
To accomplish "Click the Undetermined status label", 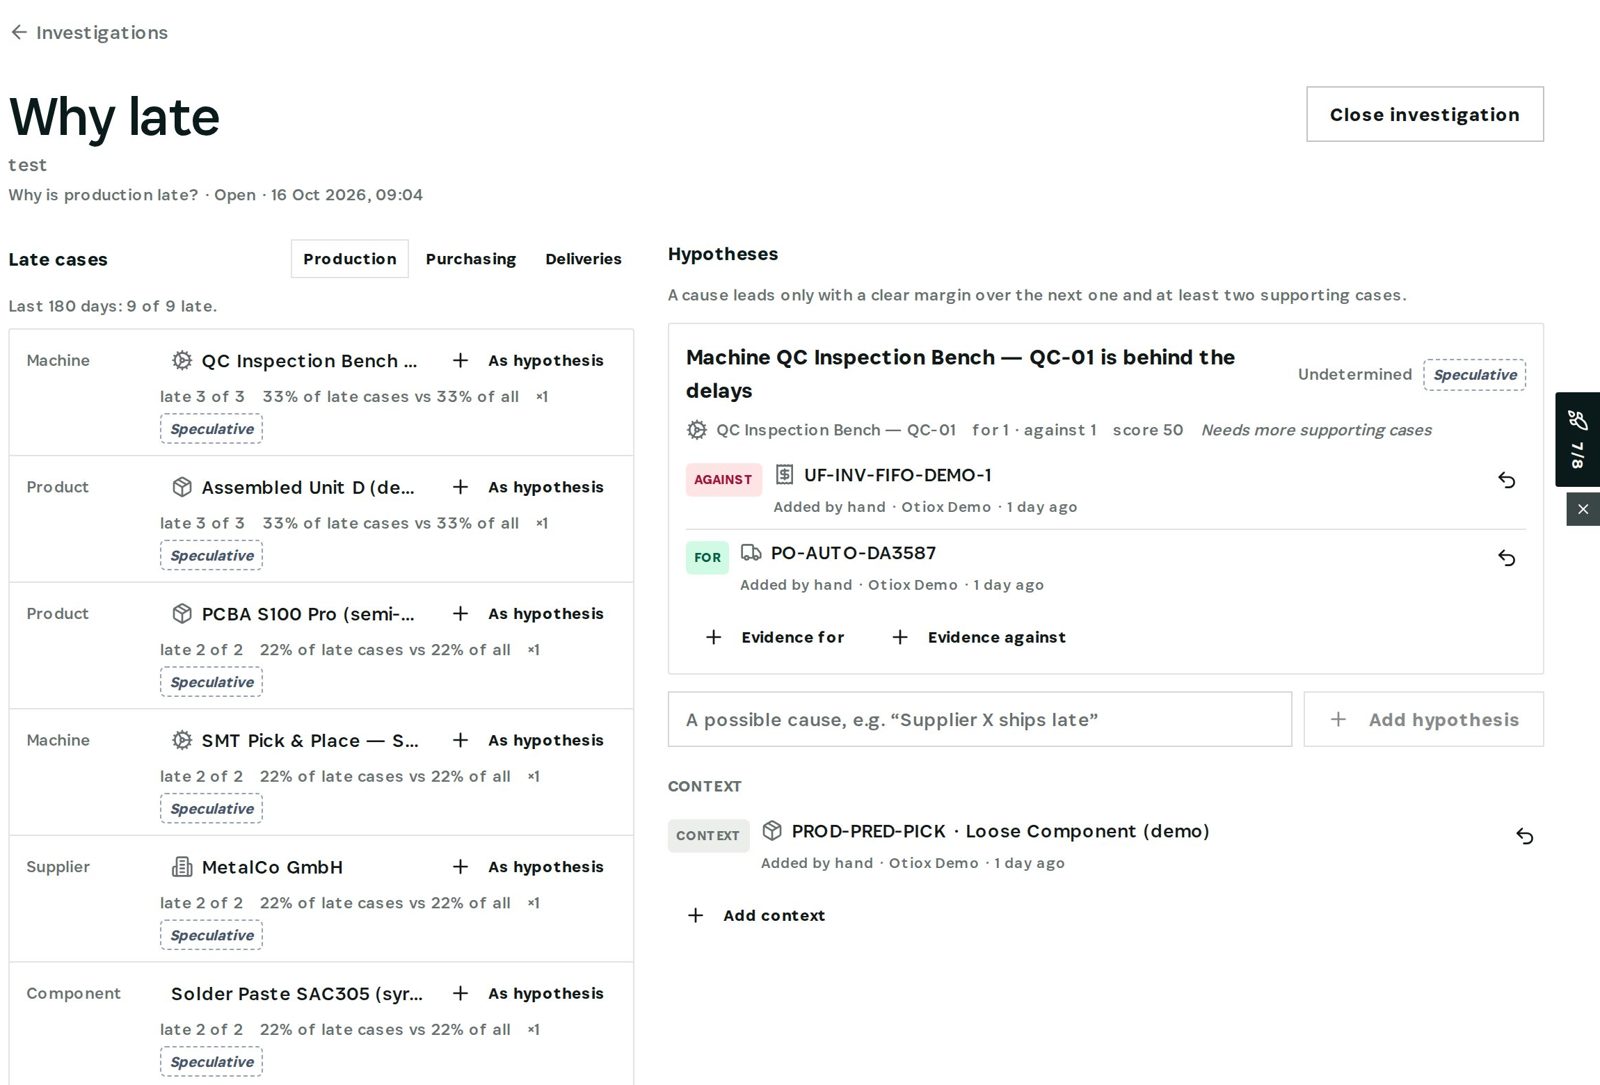I will click(x=1354, y=374).
